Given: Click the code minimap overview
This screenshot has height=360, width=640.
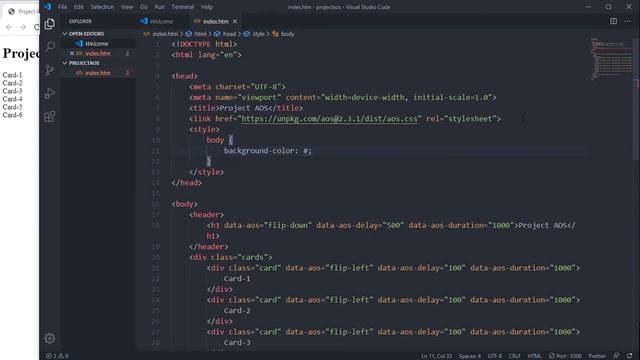Looking at the screenshot, I should pos(611,59).
